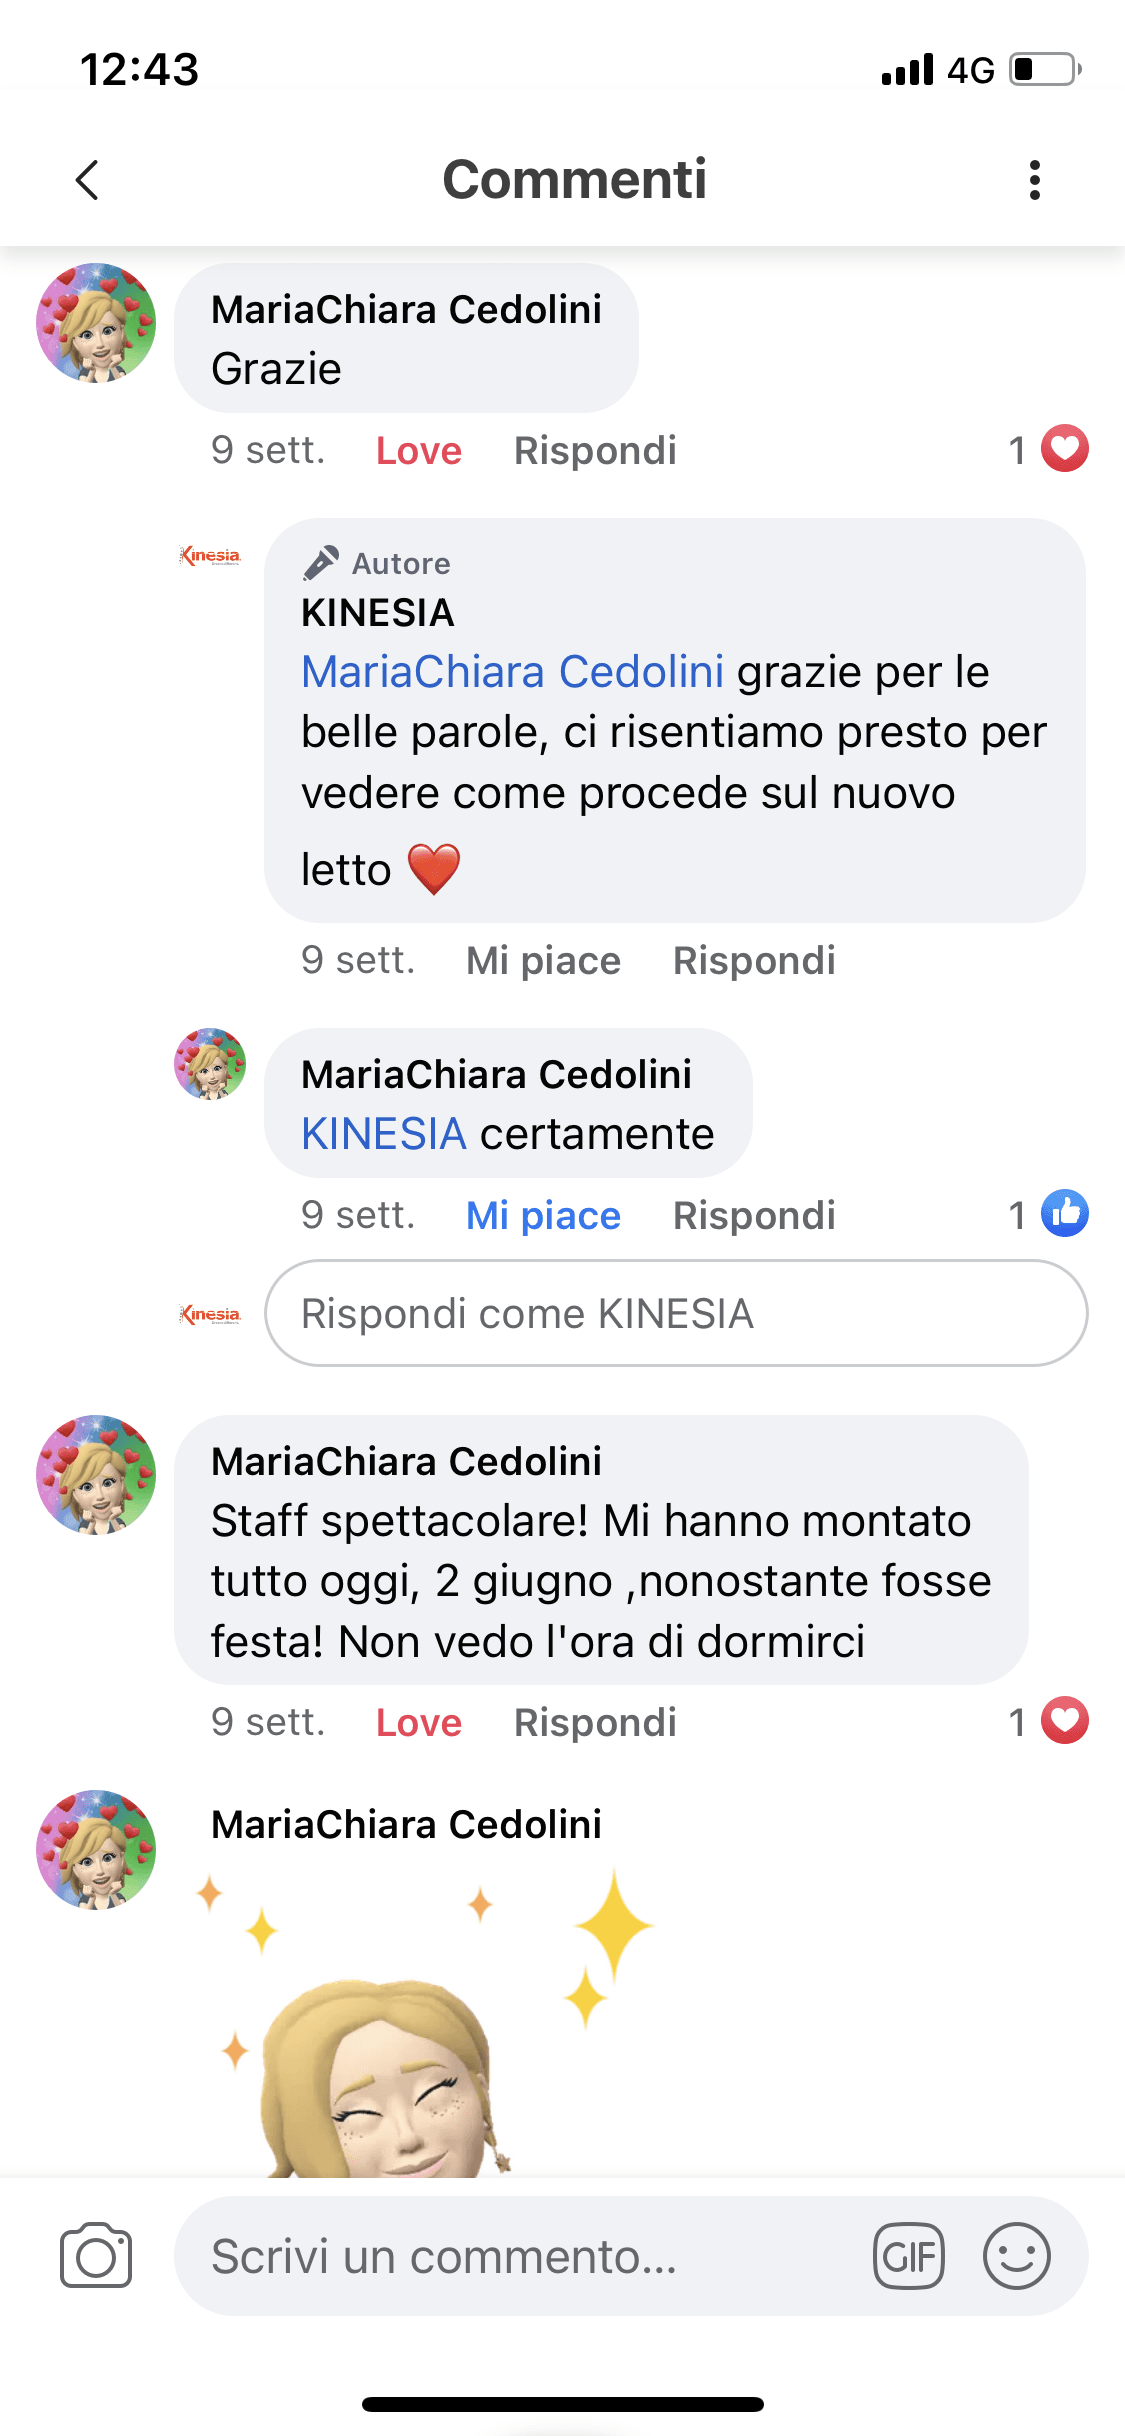Tap the blue thumbs-up reaction on the 'certamente' reply

coord(1064,1214)
